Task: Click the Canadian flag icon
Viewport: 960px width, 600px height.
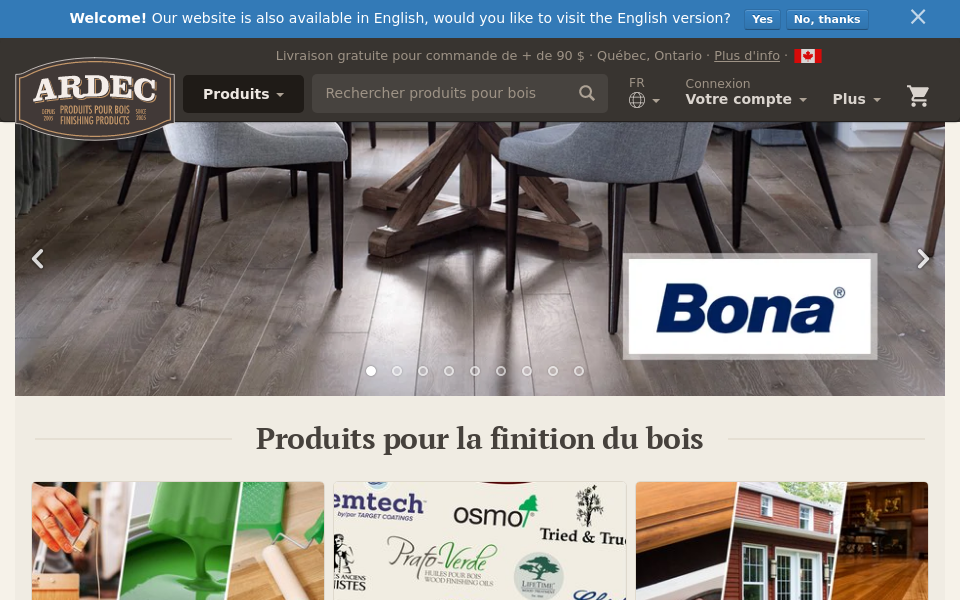Action: (808, 56)
